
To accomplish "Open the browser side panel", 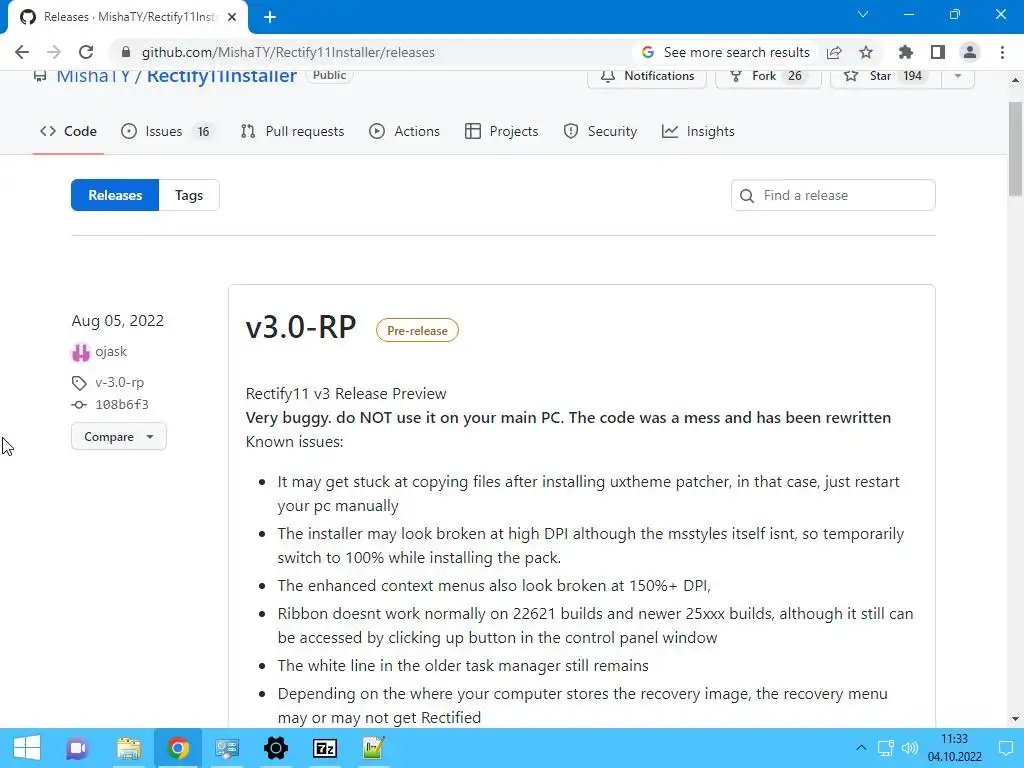I will [x=938, y=52].
